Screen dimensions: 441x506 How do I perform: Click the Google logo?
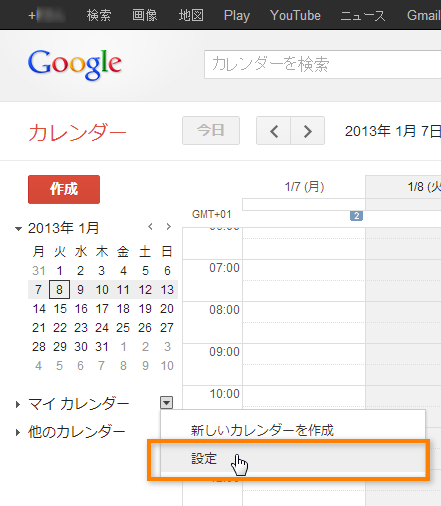(x=75, y=65)
